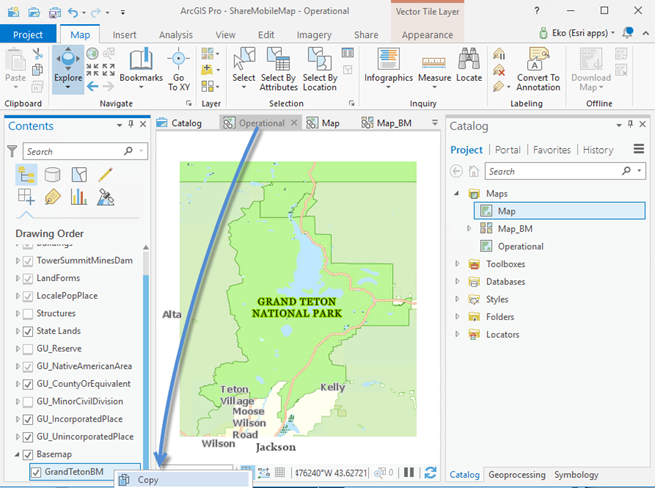Select List By Editing pencil icon
Image resolution: width=655 pixels, height=488 pixels.
(x=105, y=175)
